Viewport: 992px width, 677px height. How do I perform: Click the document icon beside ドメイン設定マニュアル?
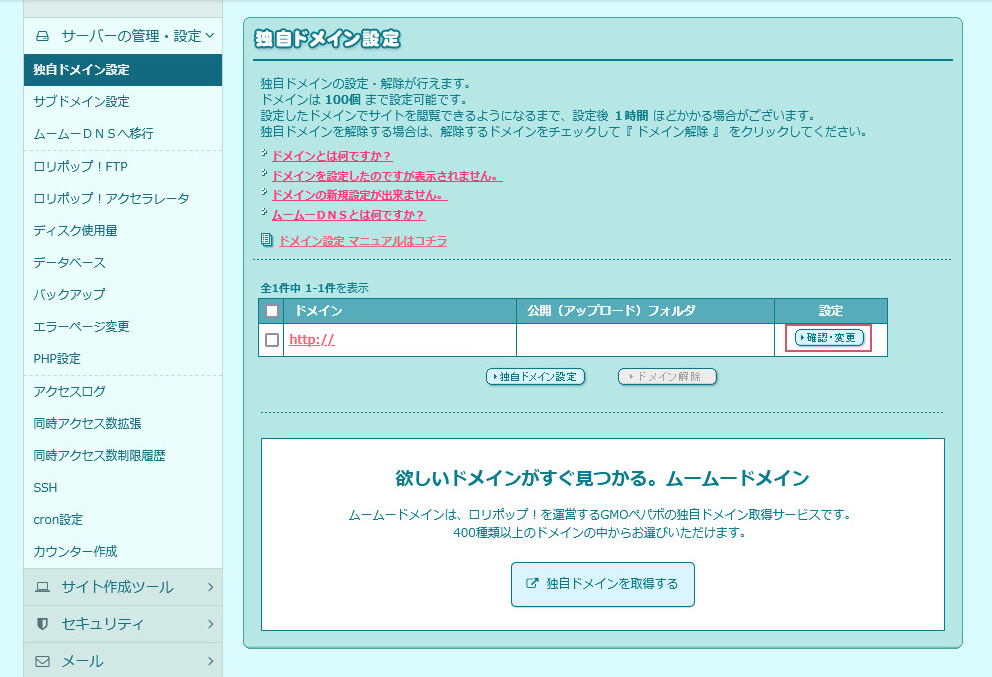[x=266, y=240]
